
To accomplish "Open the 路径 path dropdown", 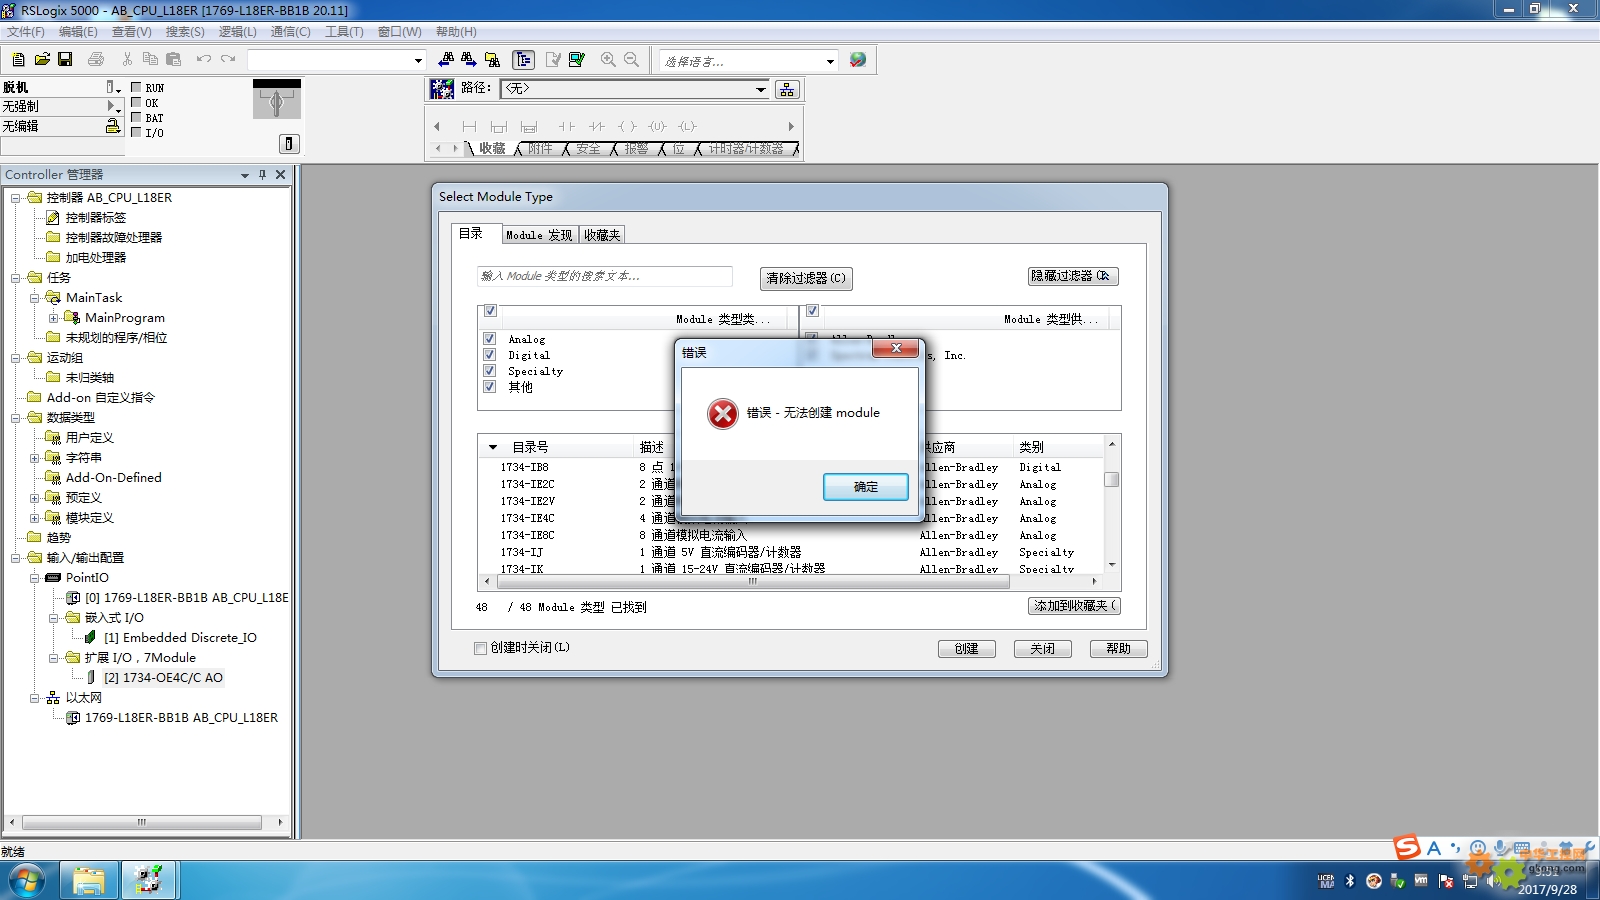I will tap(760, 89).
